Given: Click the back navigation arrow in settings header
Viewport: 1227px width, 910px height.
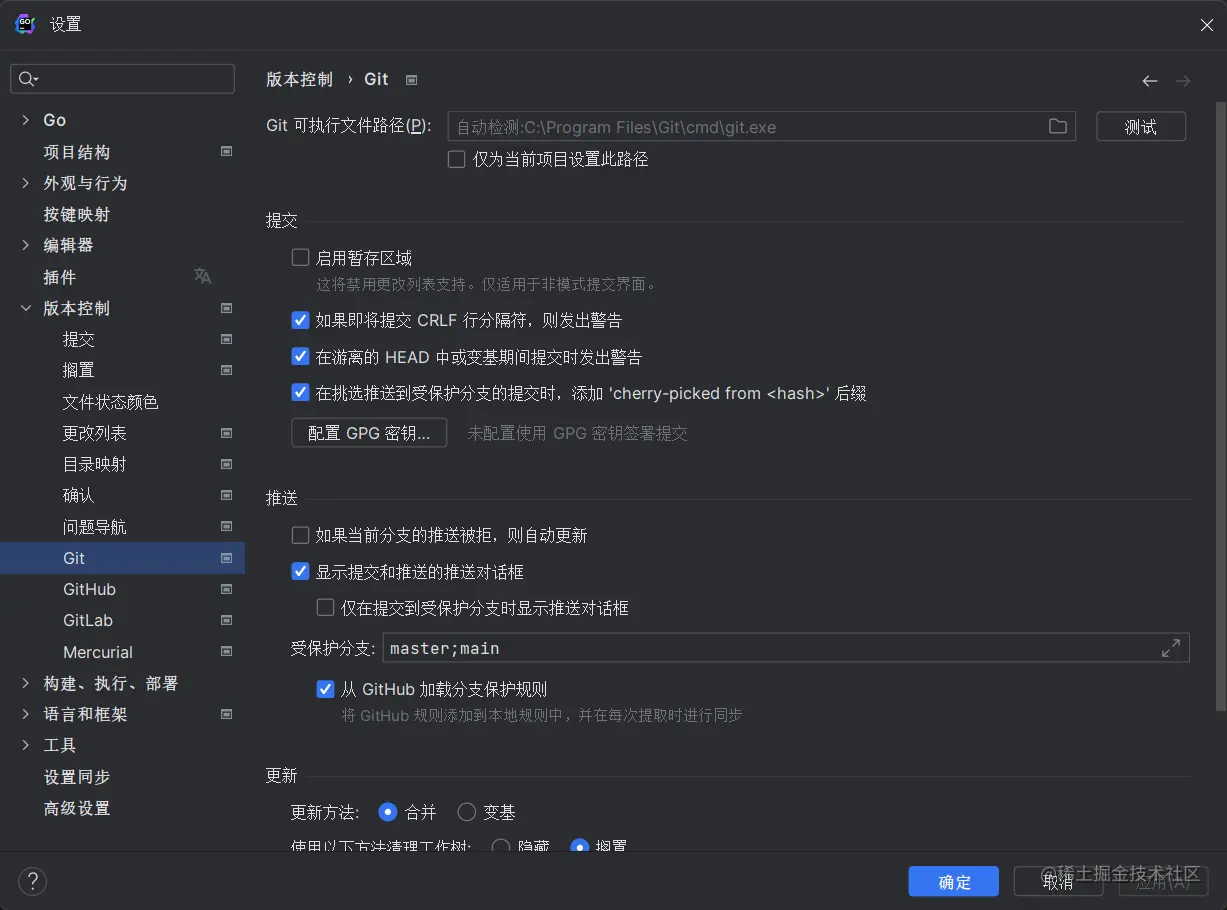Looking at the screenshot, I should coord(1149,81).
